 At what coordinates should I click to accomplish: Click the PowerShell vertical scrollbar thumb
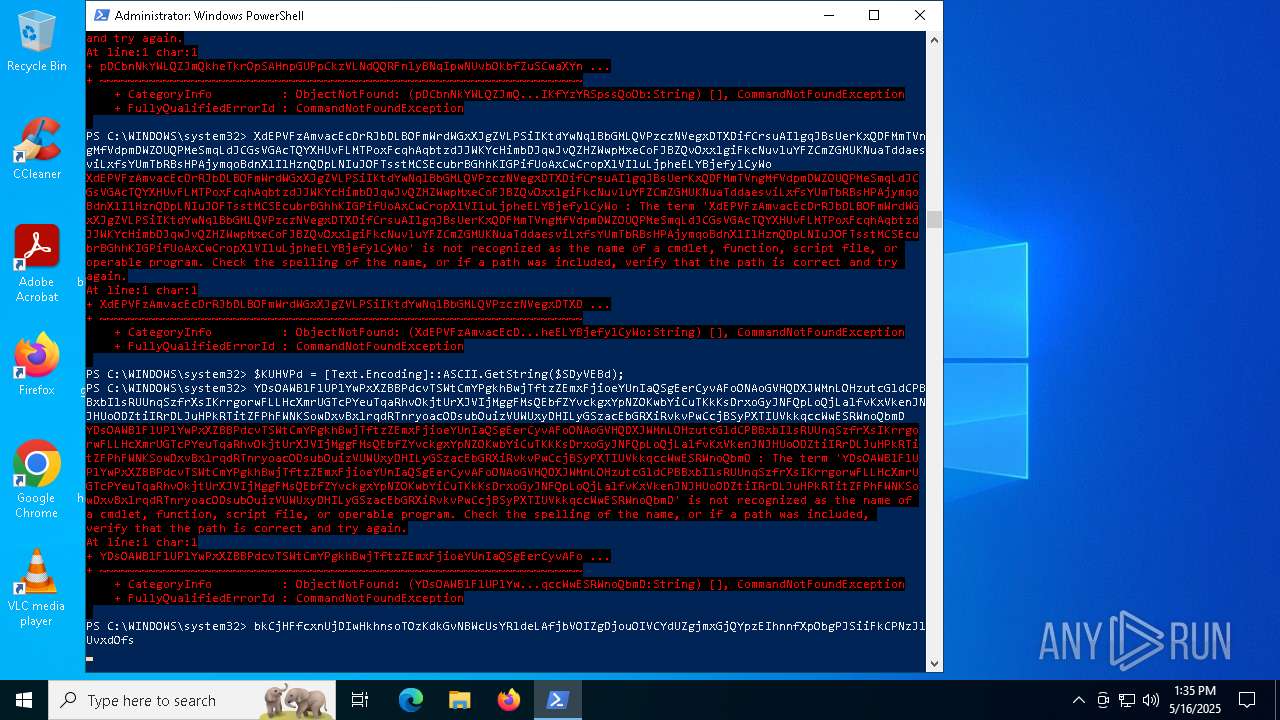[x=934, y=219]
